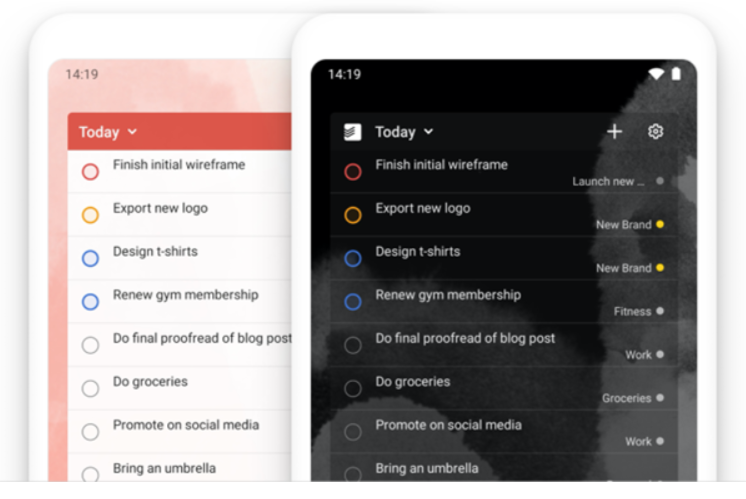
Task: Open Design t-shirts task, light widget
Action: [x=155, y=251]
